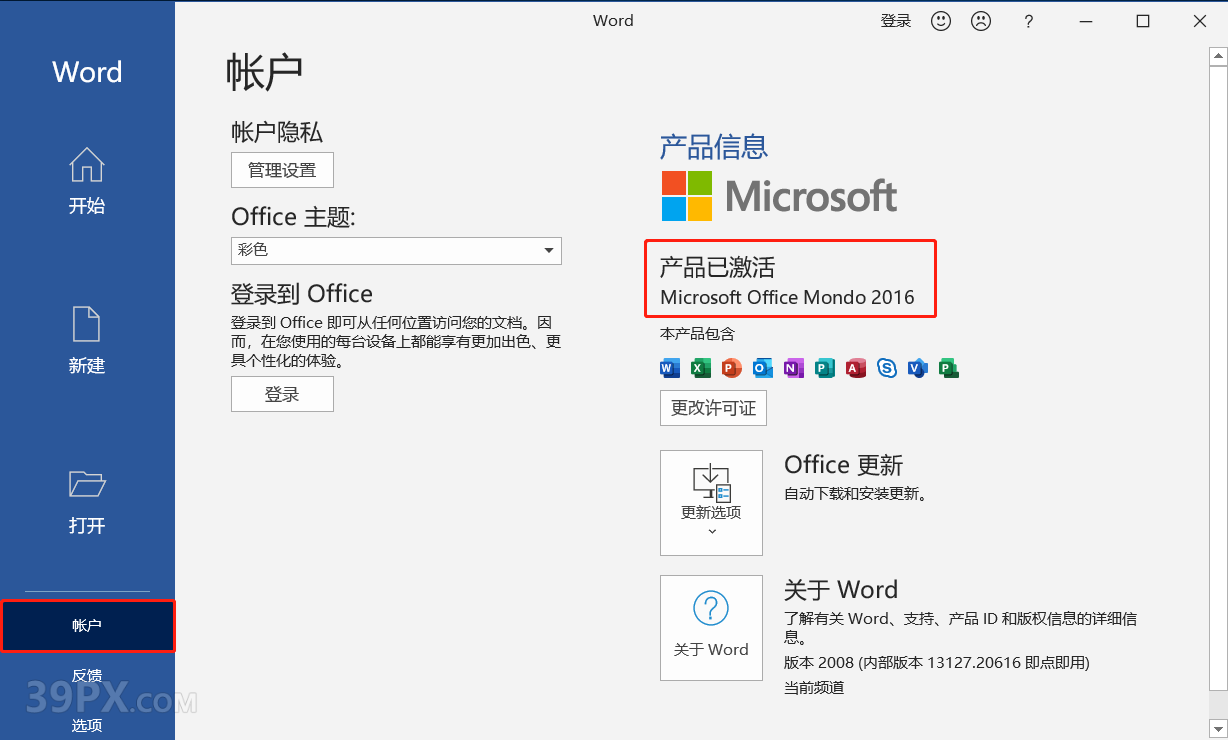Screen dimensions: 1228x740
Task: Click the blue Outlook app icon
Action: [763, 368]
